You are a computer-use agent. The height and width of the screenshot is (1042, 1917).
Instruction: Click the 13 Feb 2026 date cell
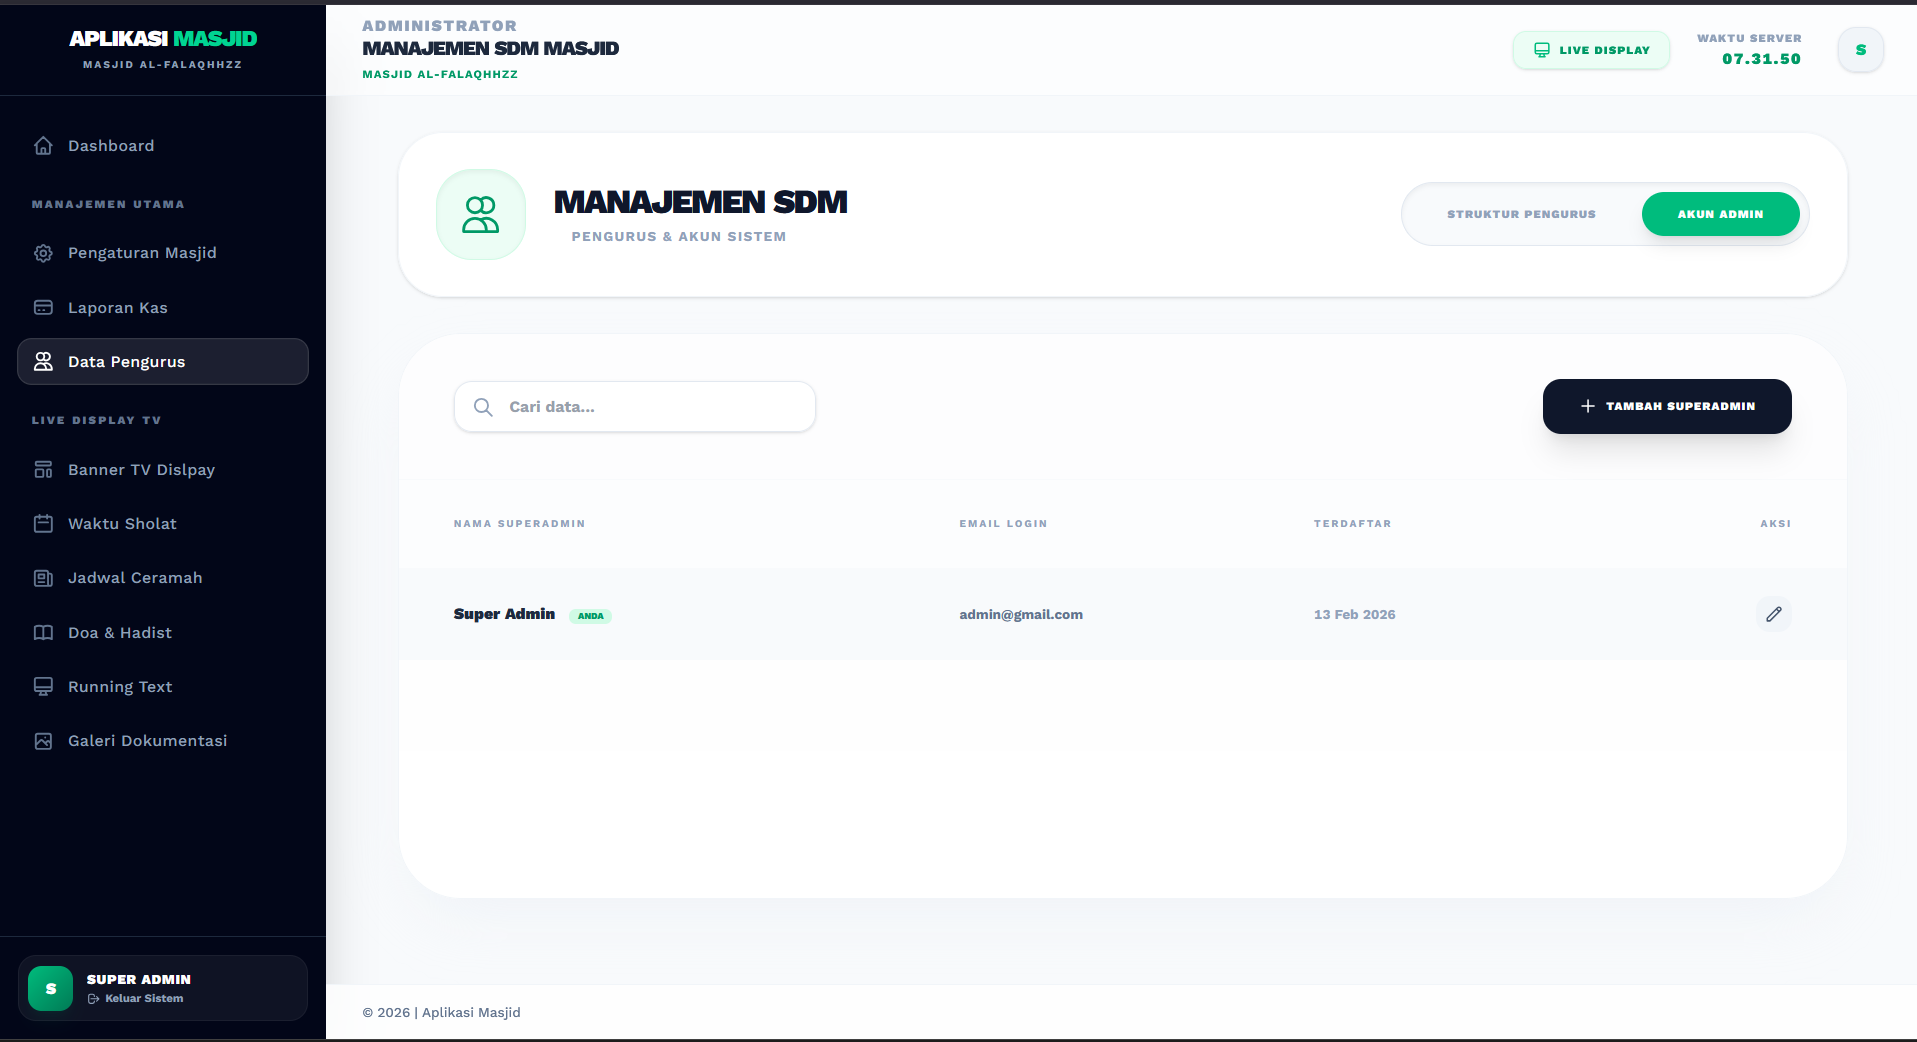click(1354, 614)
